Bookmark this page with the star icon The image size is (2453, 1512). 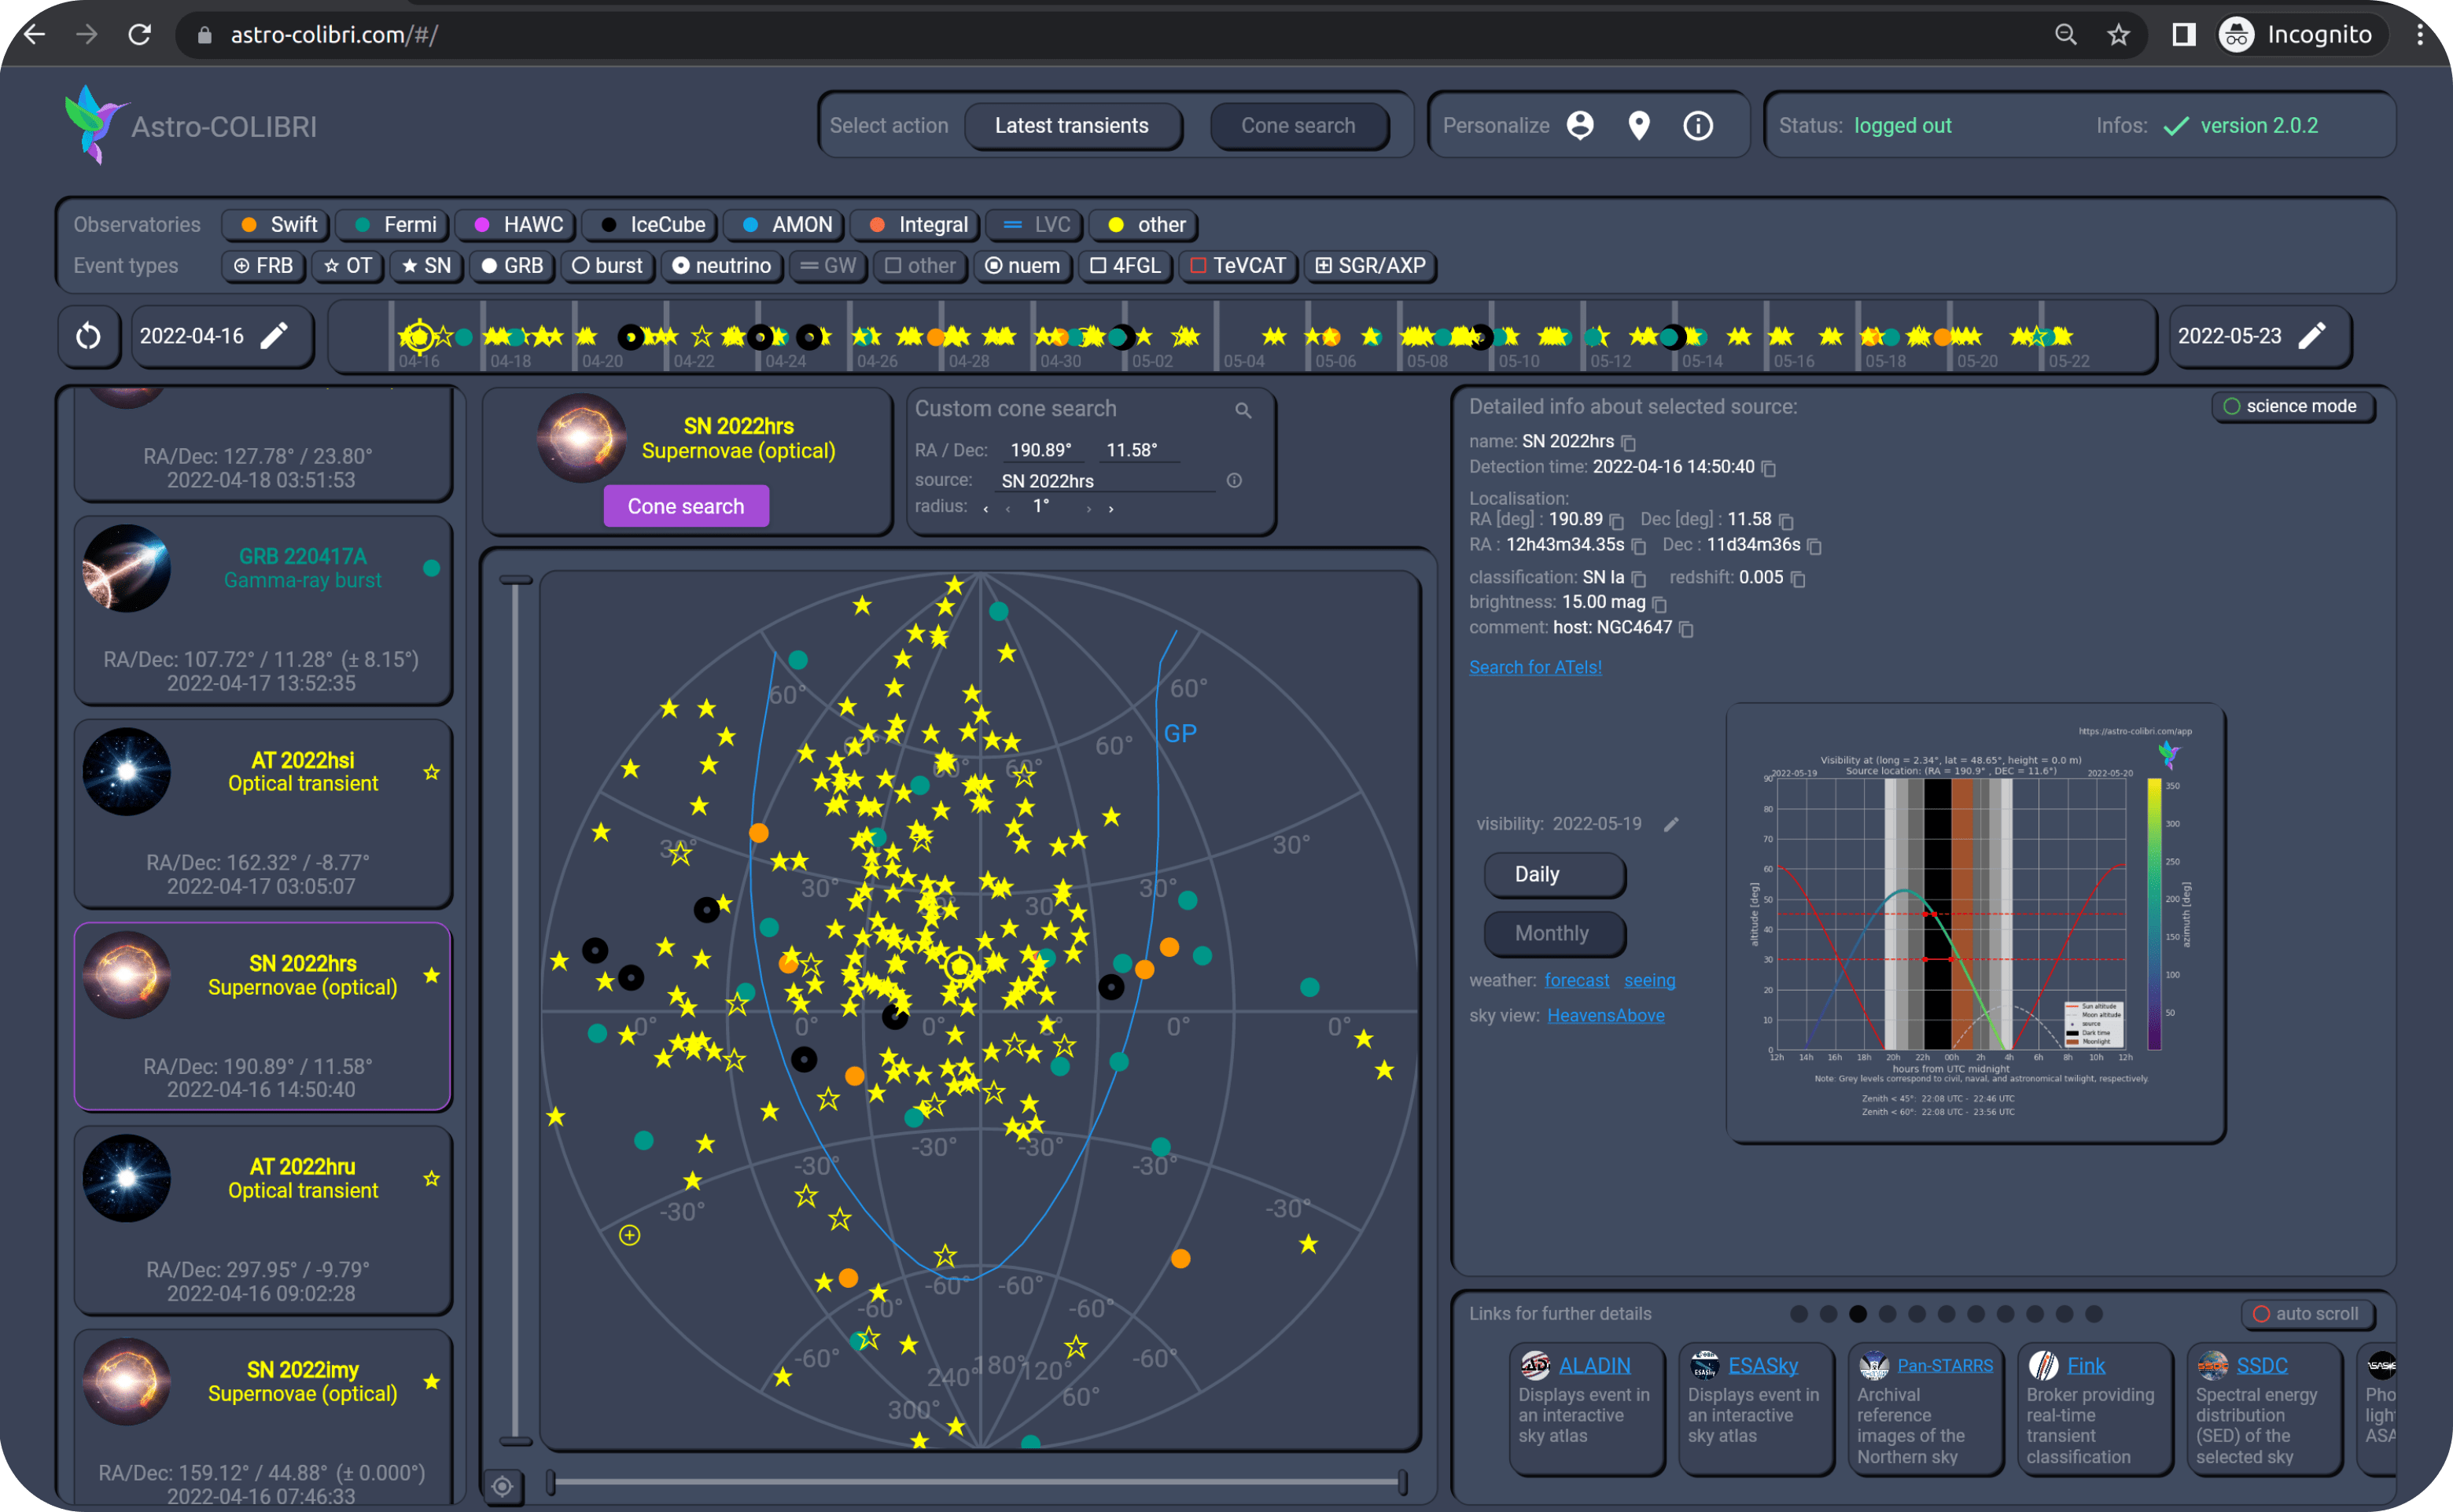[x=2118, y=35]
